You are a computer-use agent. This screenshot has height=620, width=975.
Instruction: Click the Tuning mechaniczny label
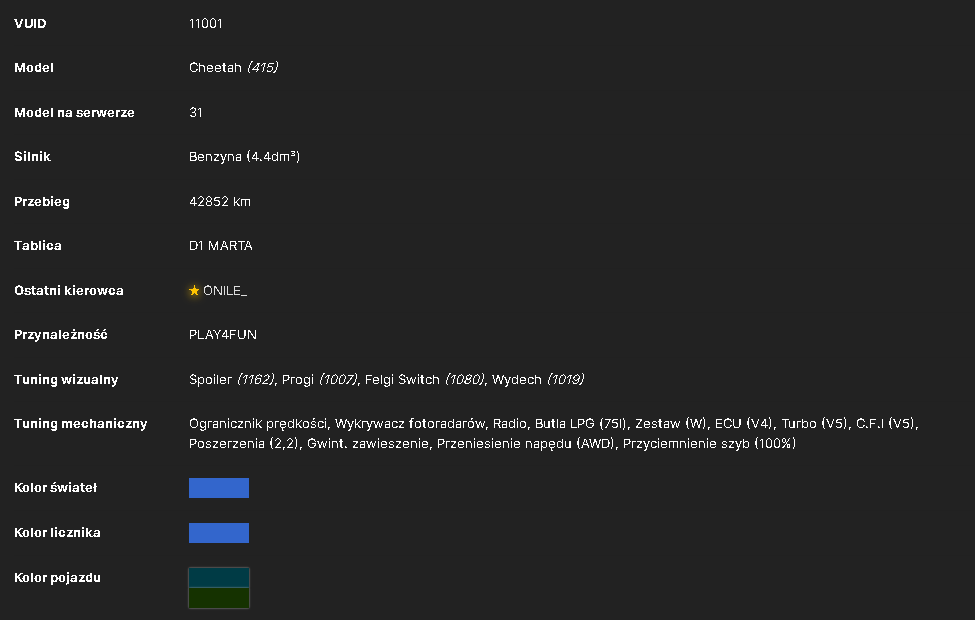pyautogui.click(x=81, y=424)
